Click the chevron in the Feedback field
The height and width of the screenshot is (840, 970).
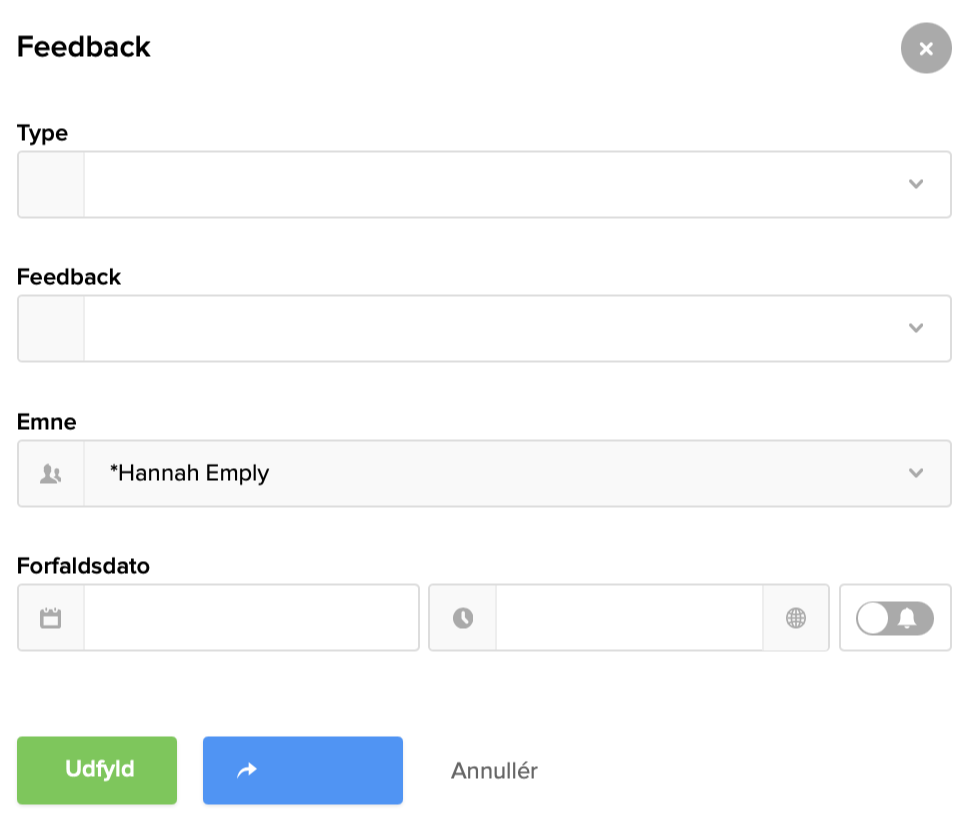pos(916,328)
